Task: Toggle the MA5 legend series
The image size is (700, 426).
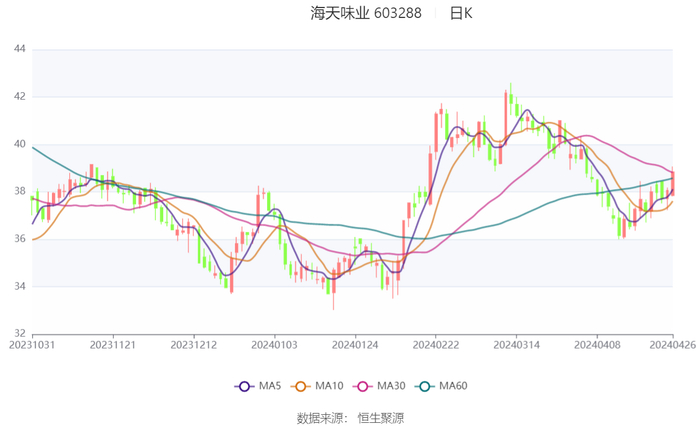Action: click(258, 386)
